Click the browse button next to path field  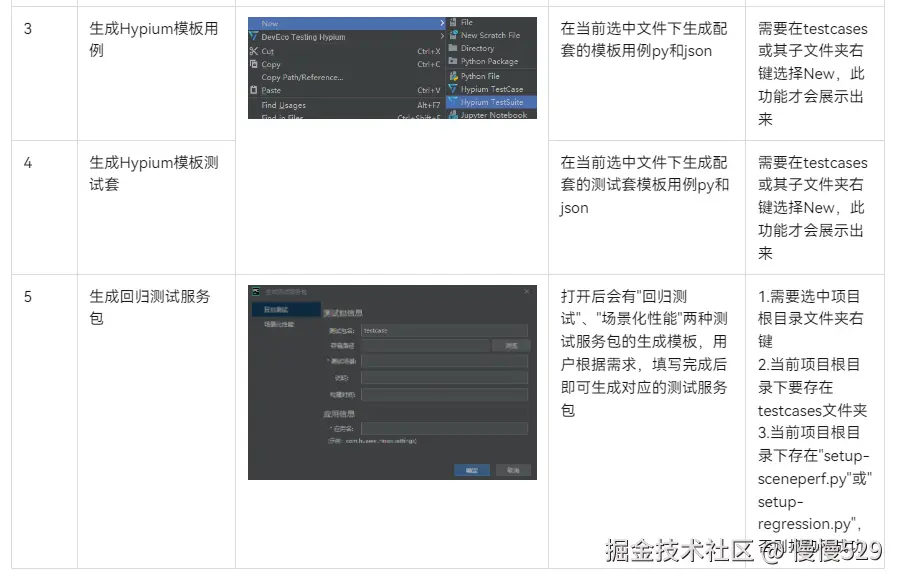click(511, 345)
